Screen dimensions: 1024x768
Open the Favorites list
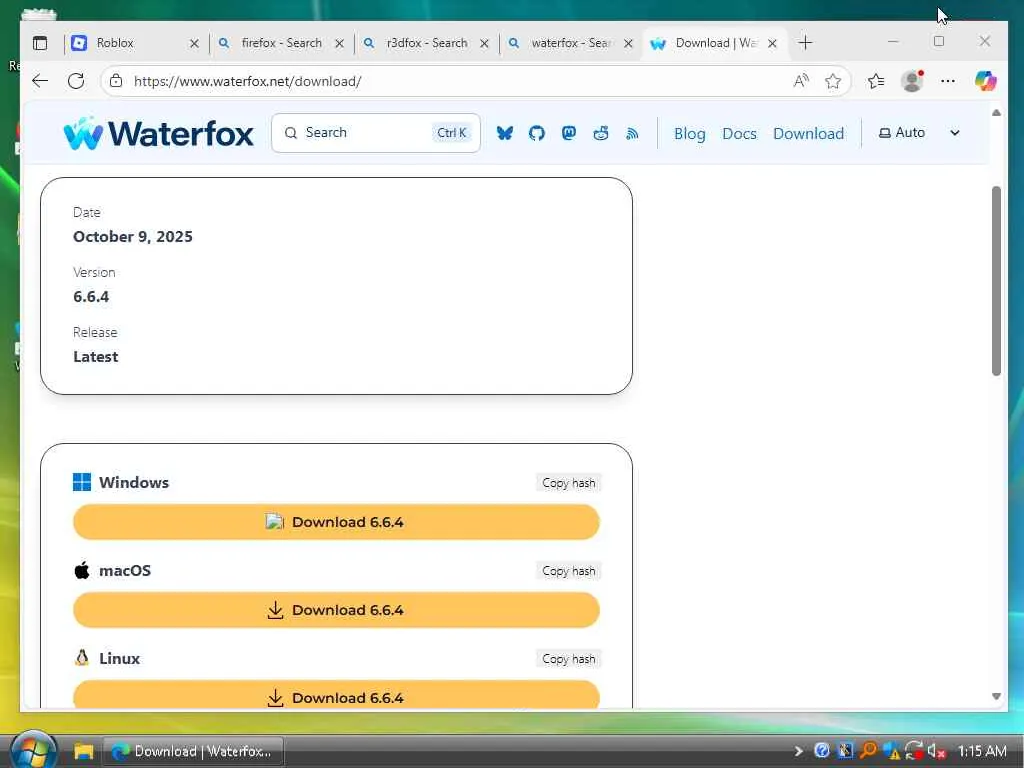(876, 81)
